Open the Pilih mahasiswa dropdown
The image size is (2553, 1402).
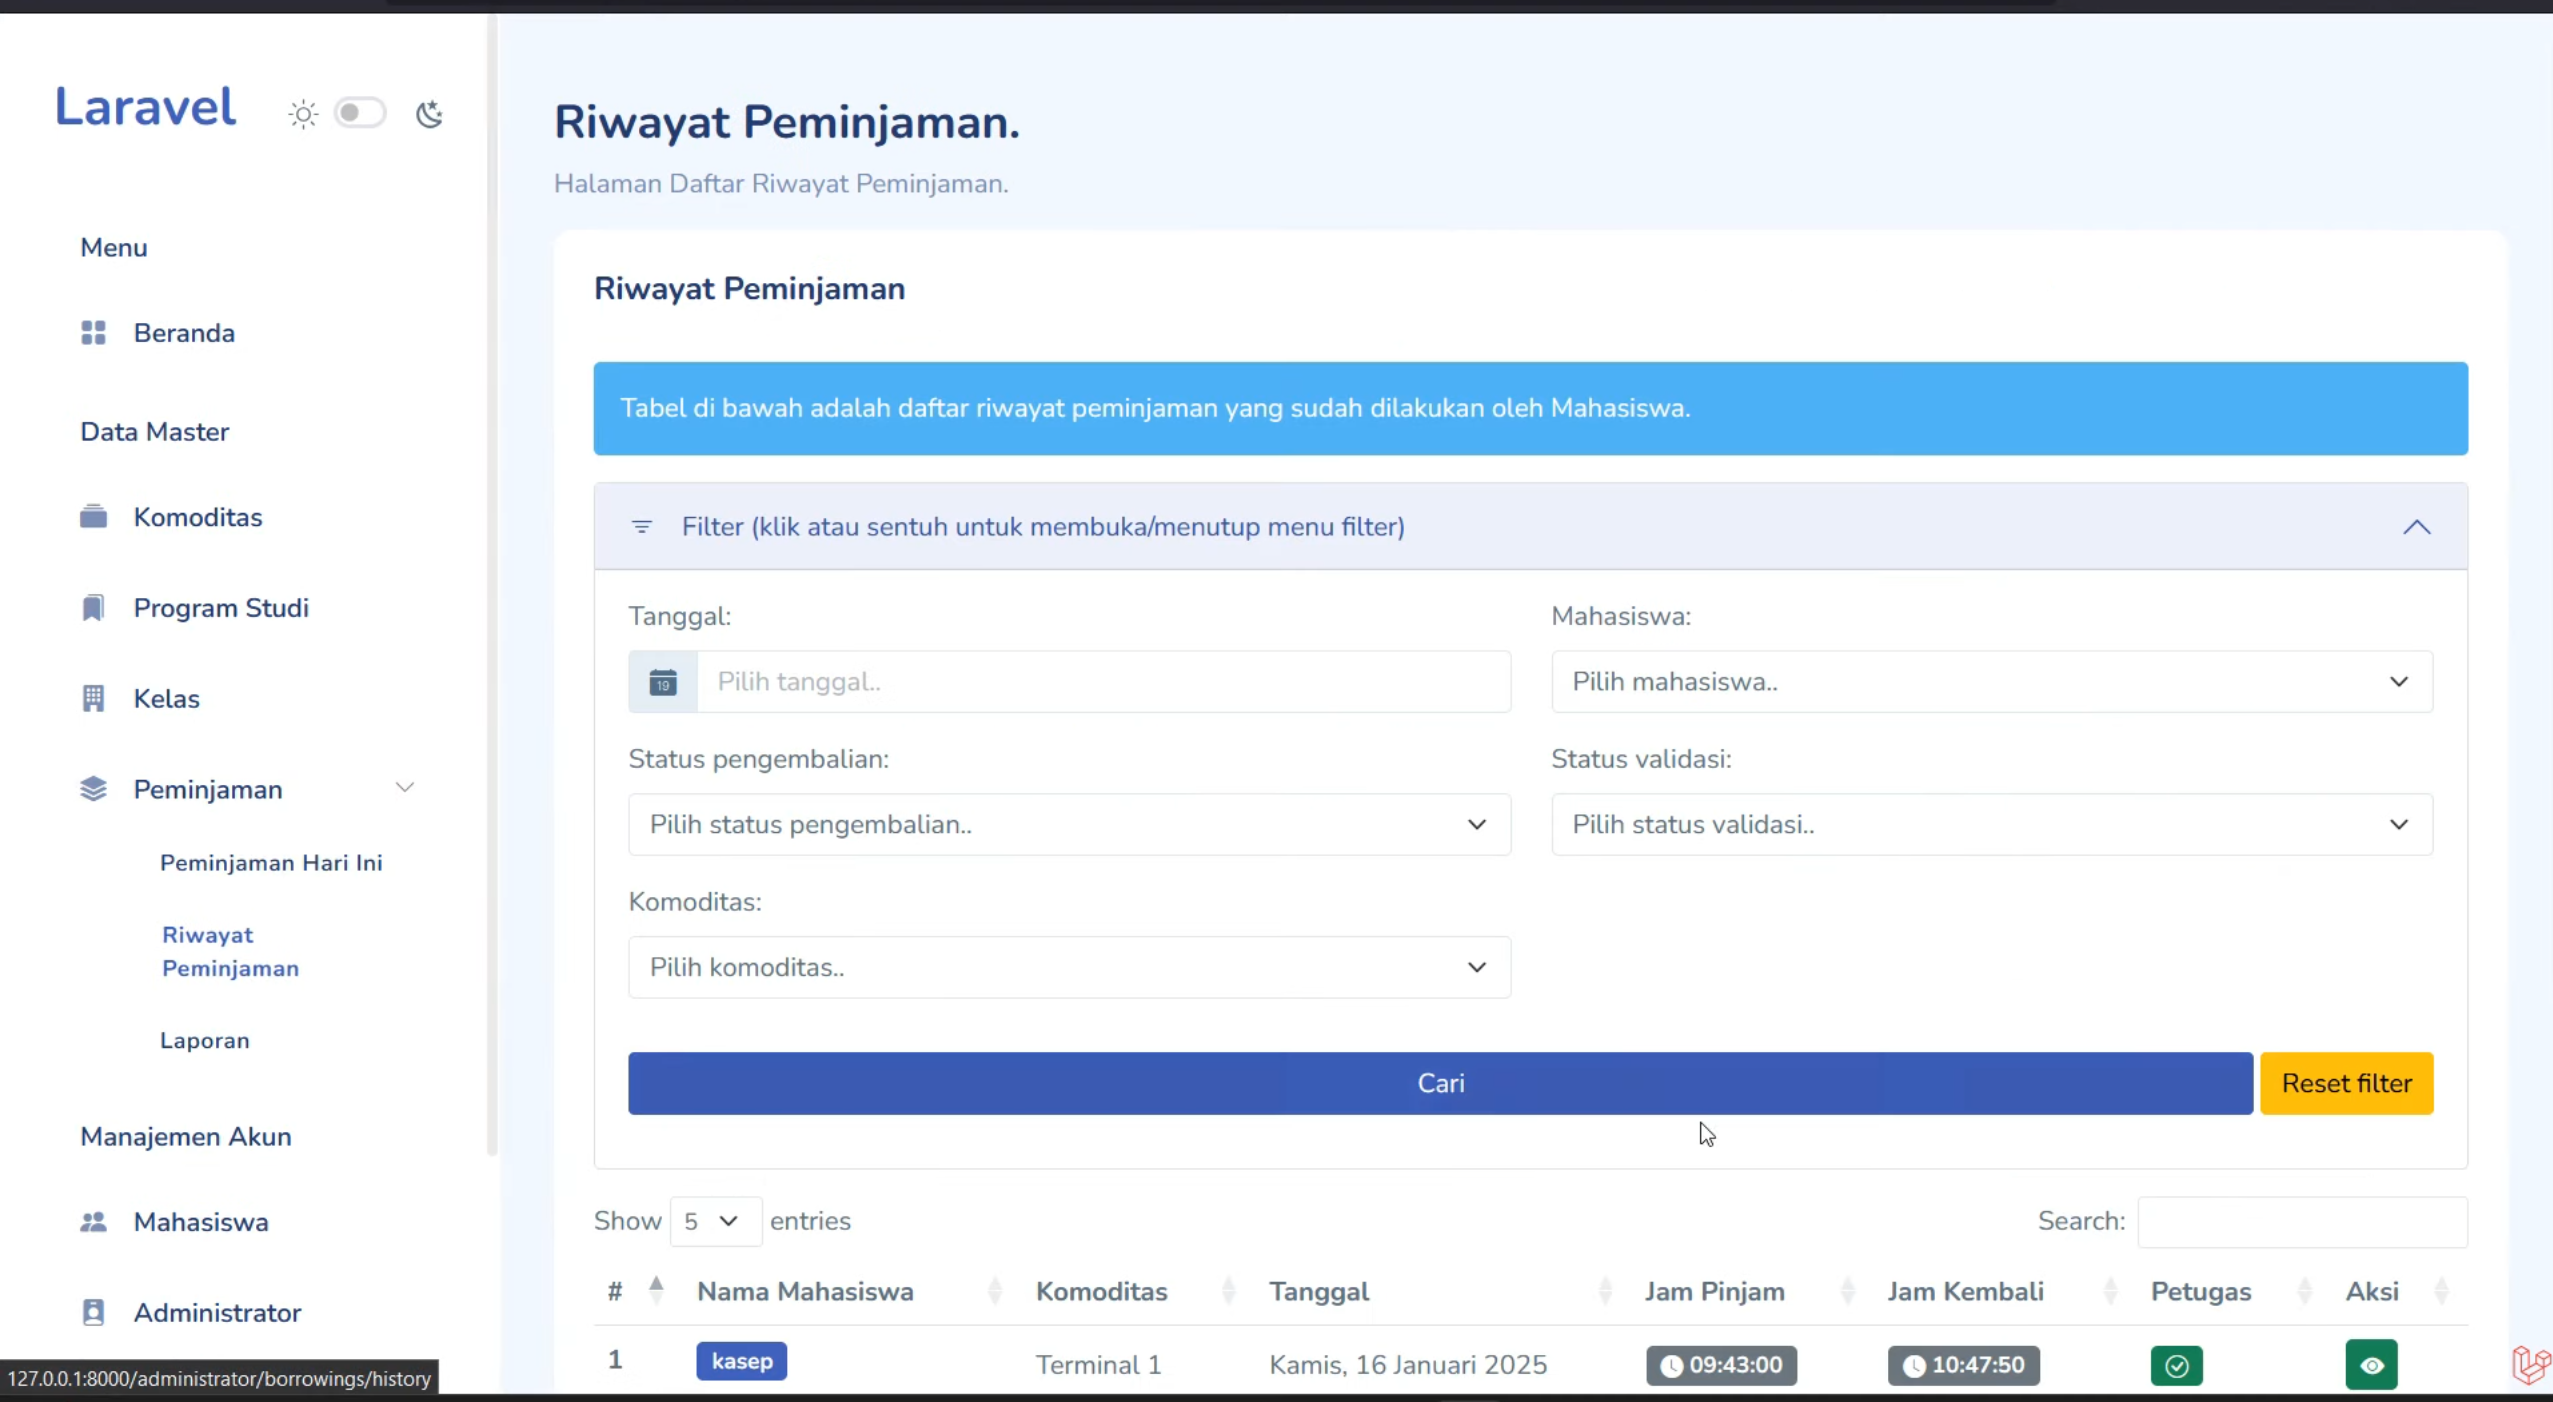click(1991, 682)
